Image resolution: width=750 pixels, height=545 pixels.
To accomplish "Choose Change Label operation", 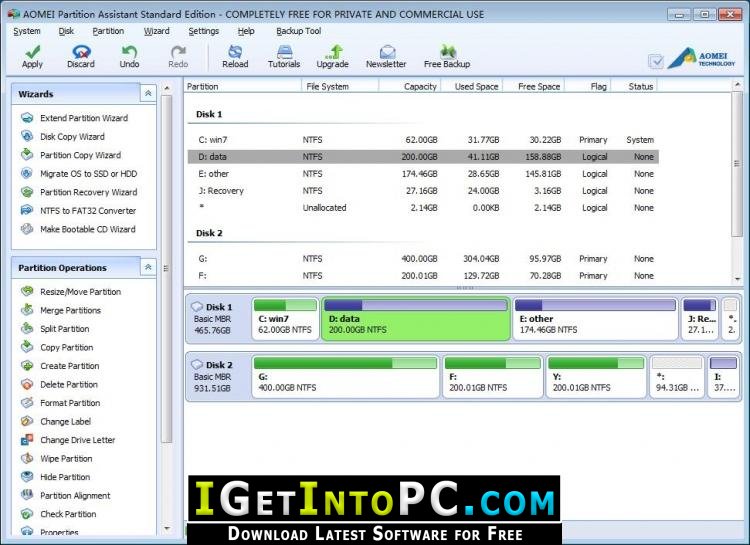I will click(56, 422).
